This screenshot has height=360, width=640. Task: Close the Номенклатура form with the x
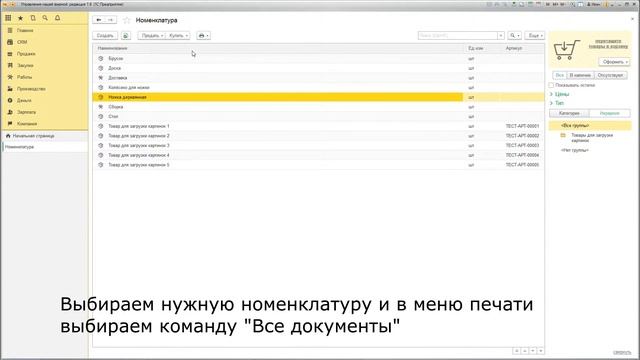tap(633, 19)
